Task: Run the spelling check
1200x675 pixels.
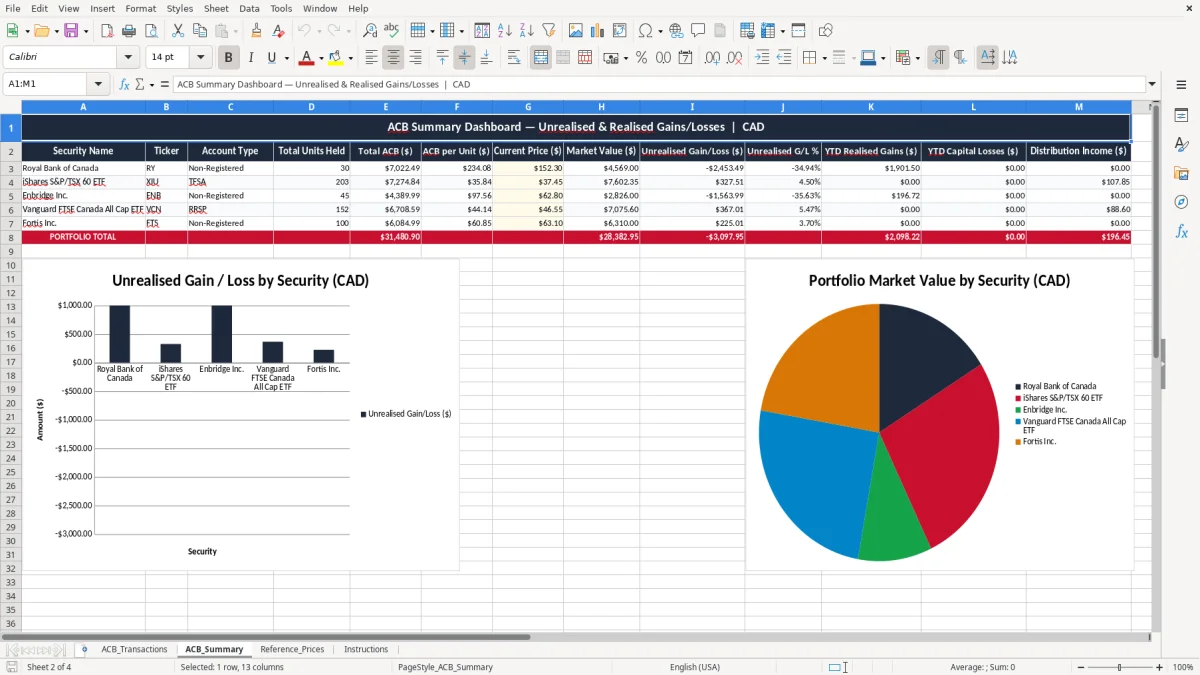Action: click(392, 31)
